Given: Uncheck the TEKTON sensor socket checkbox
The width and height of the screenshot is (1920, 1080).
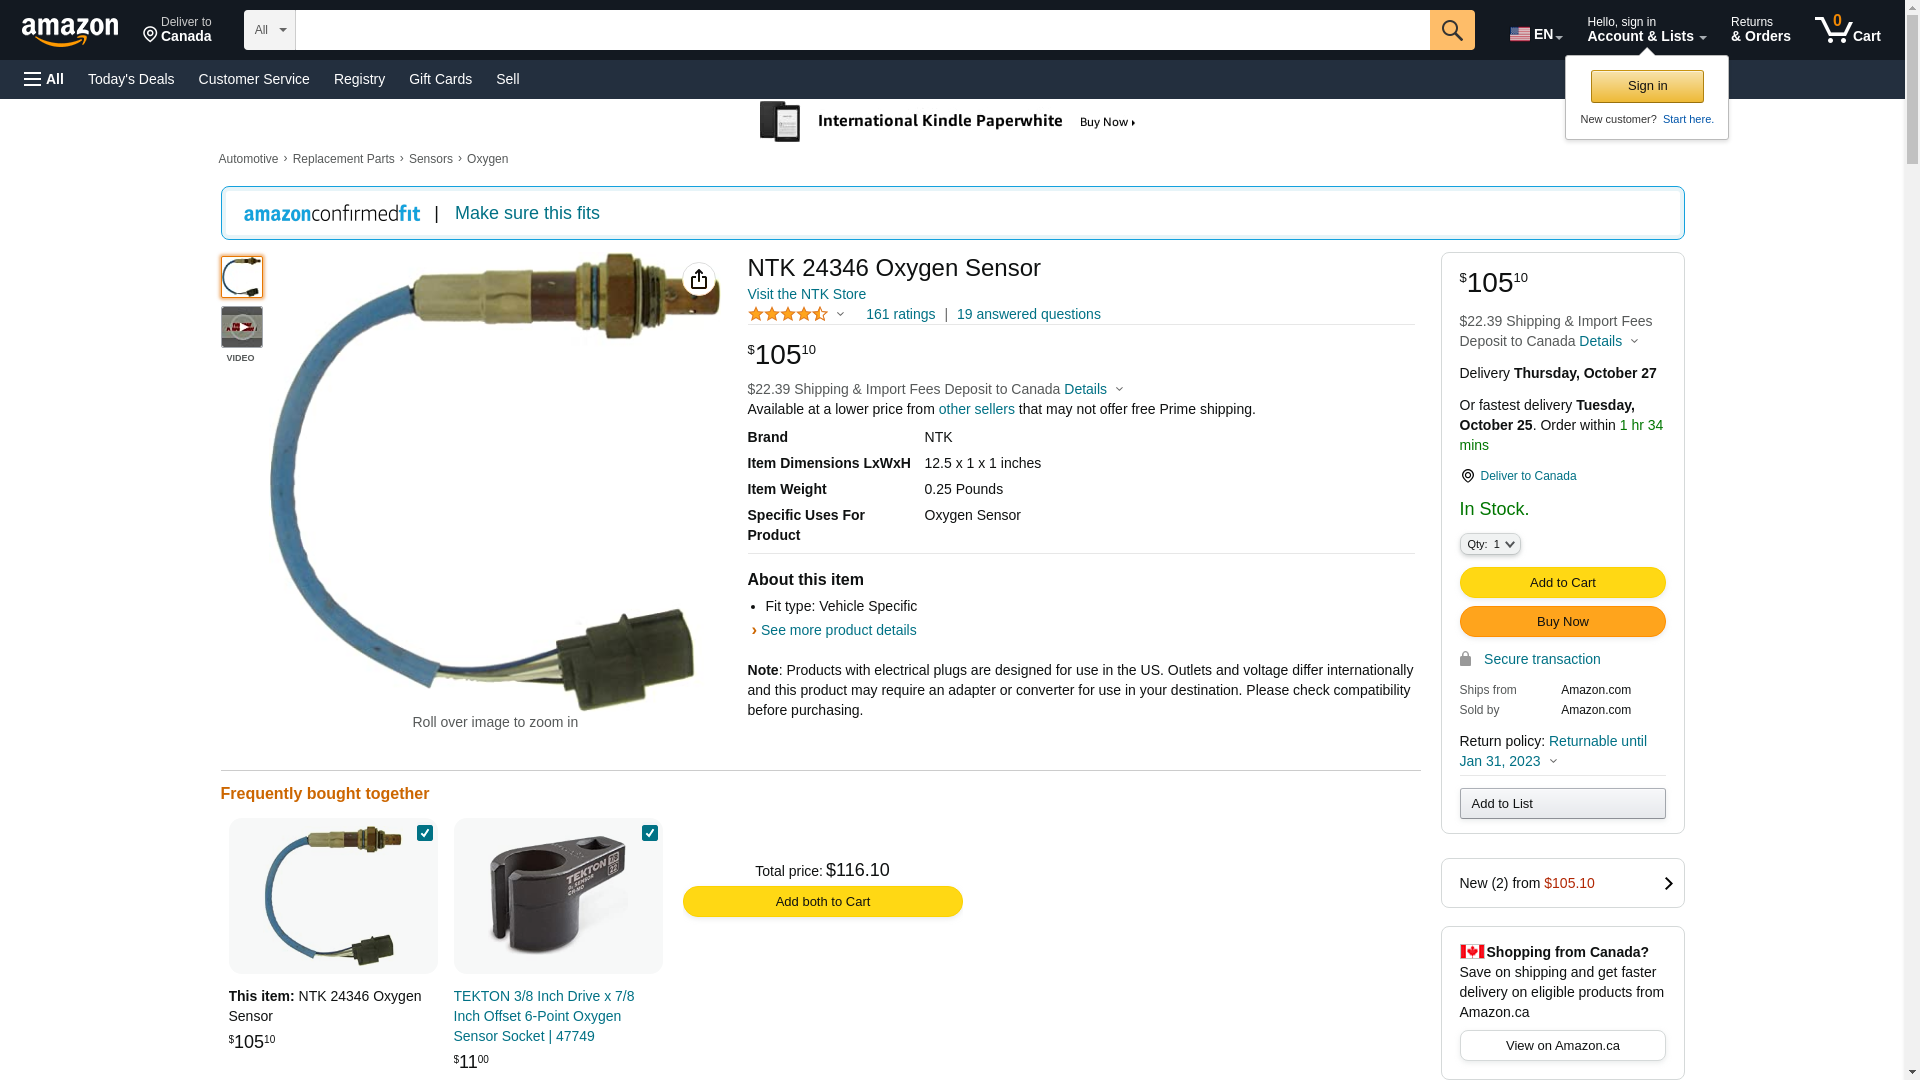Looking at the screenshot, I should coord(650,833).
